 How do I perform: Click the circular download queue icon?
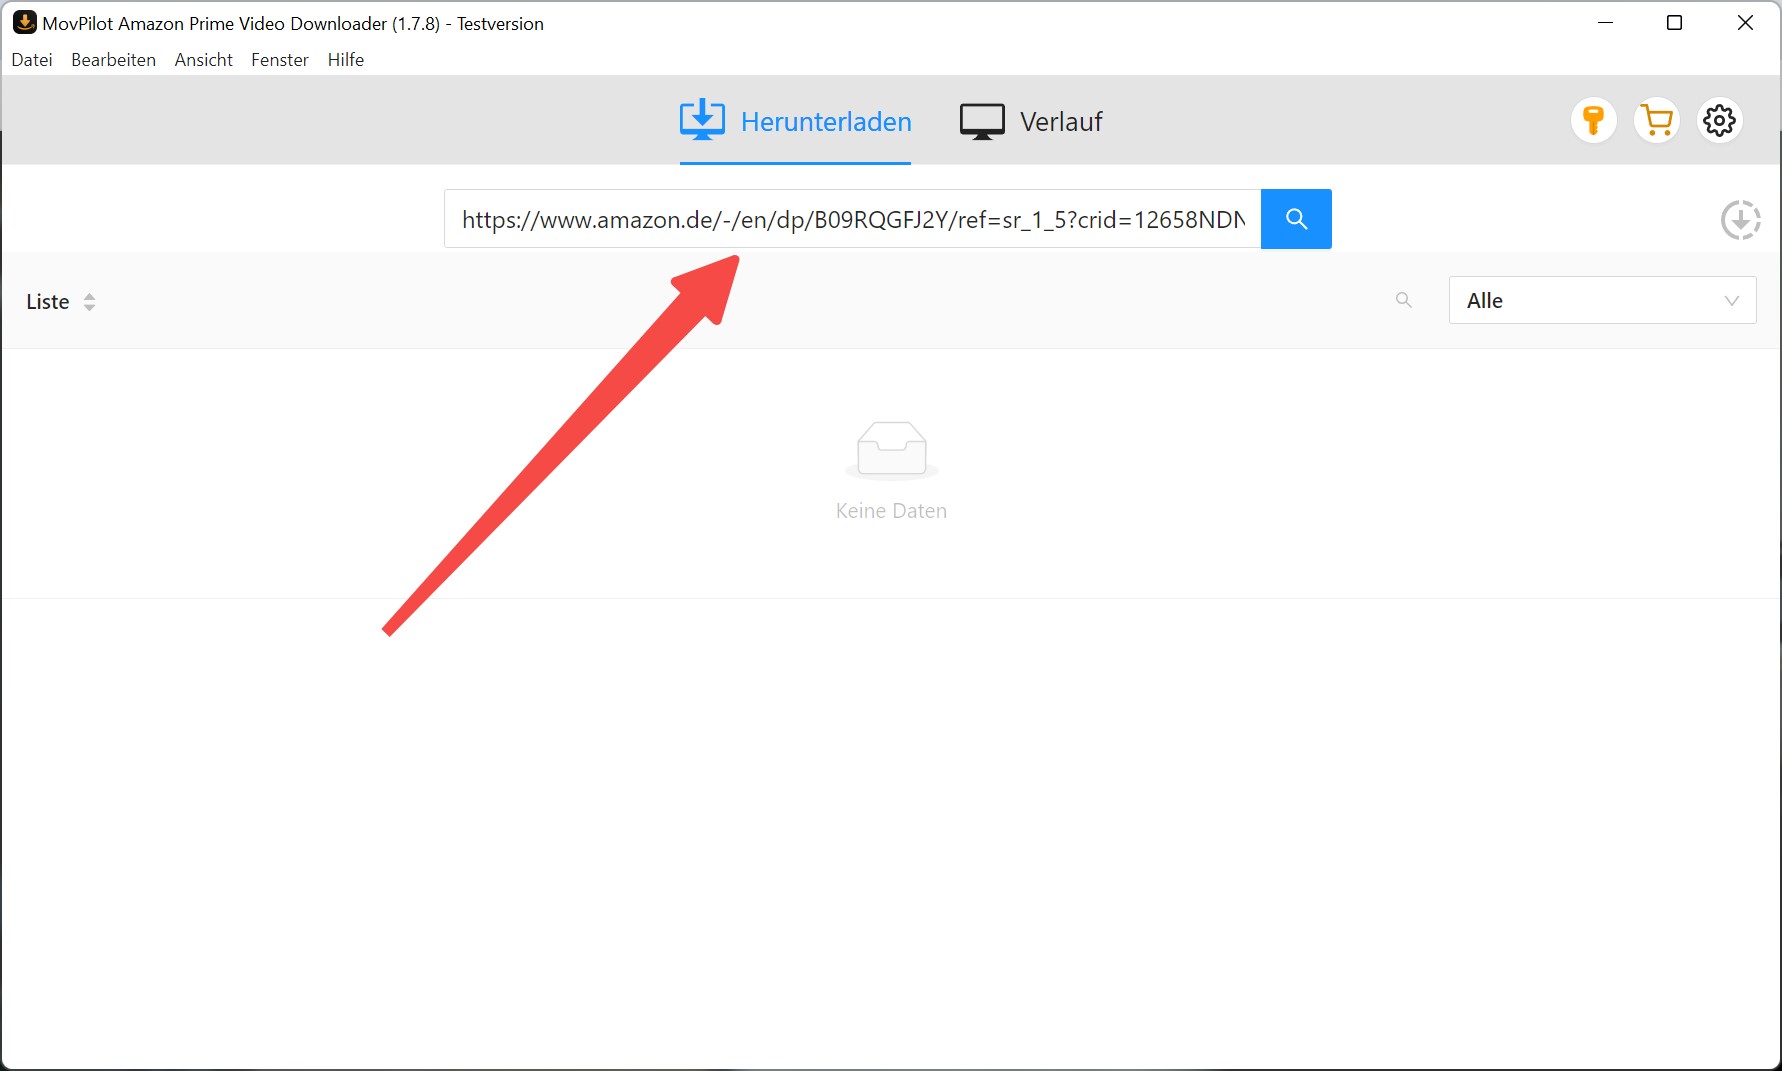click(1741, 220)
